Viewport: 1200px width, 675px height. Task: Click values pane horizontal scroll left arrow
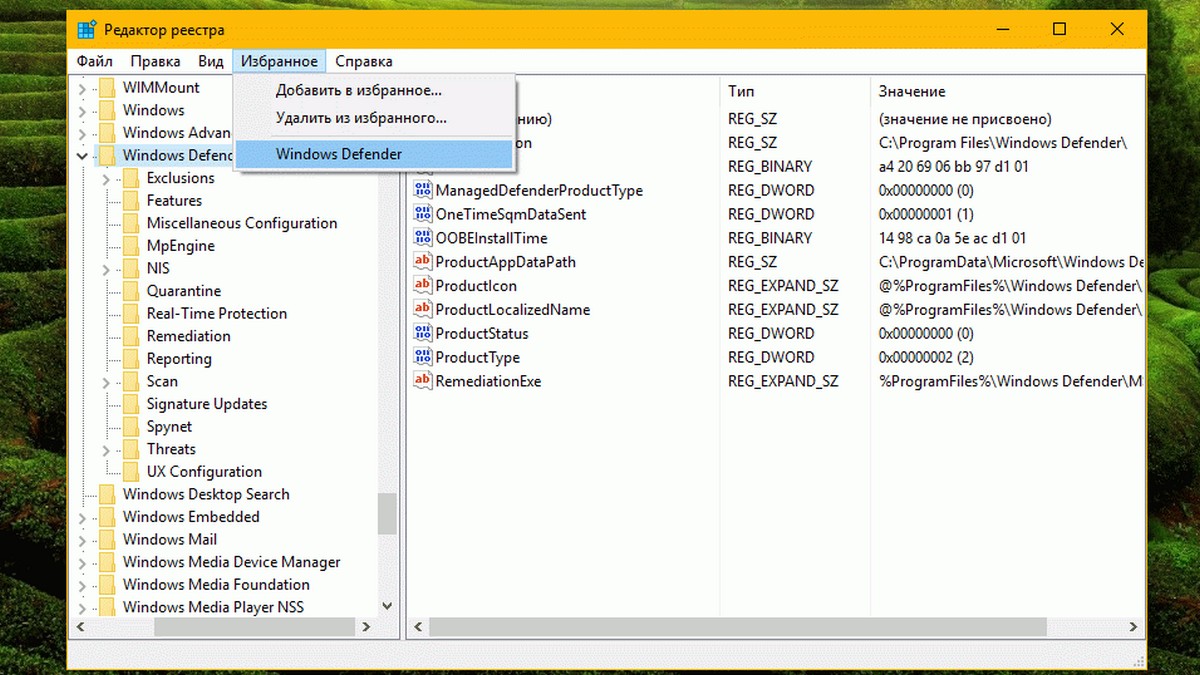pos(418,627)
